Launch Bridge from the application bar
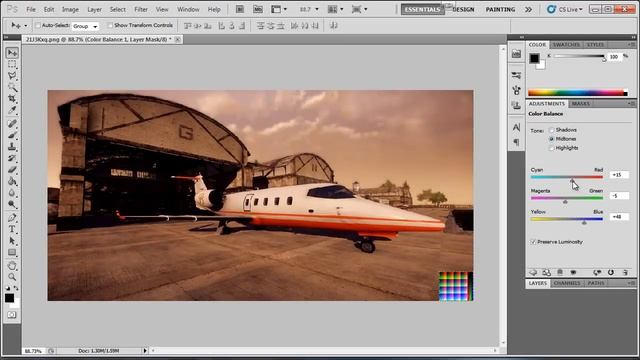The height and width of the screenshot is (360, 640). [240, 9]
